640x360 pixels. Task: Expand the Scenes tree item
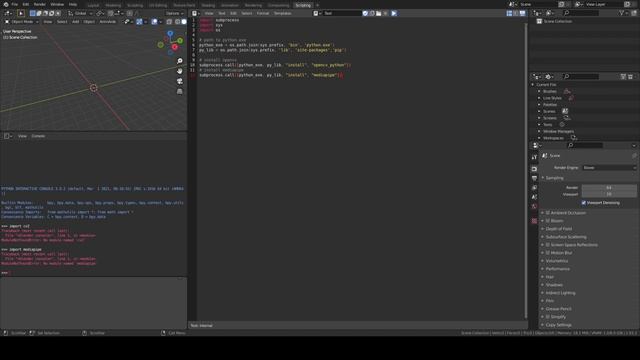coord(539,111)
